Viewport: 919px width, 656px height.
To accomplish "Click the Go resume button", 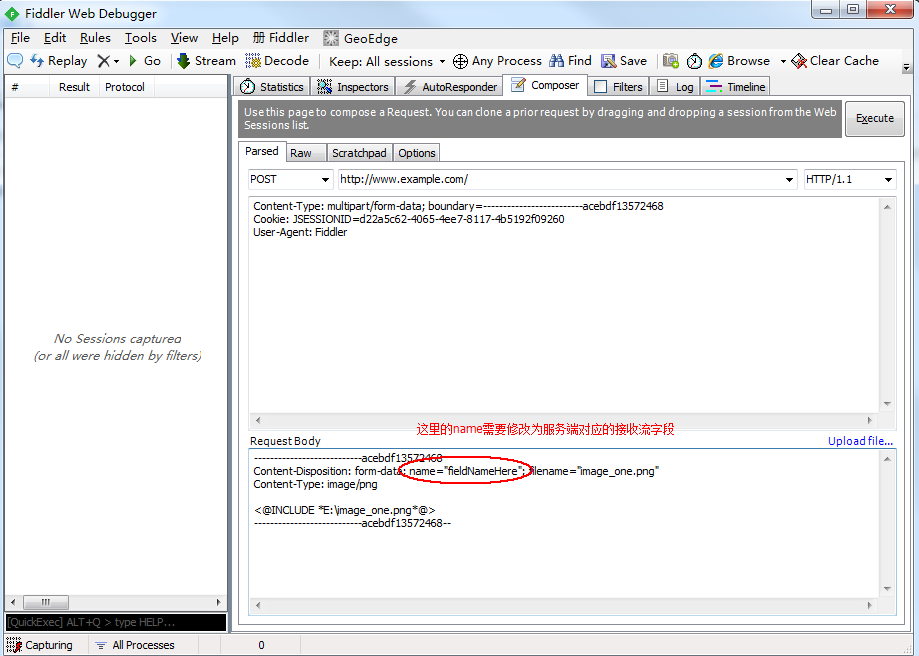I will [145, 61].
